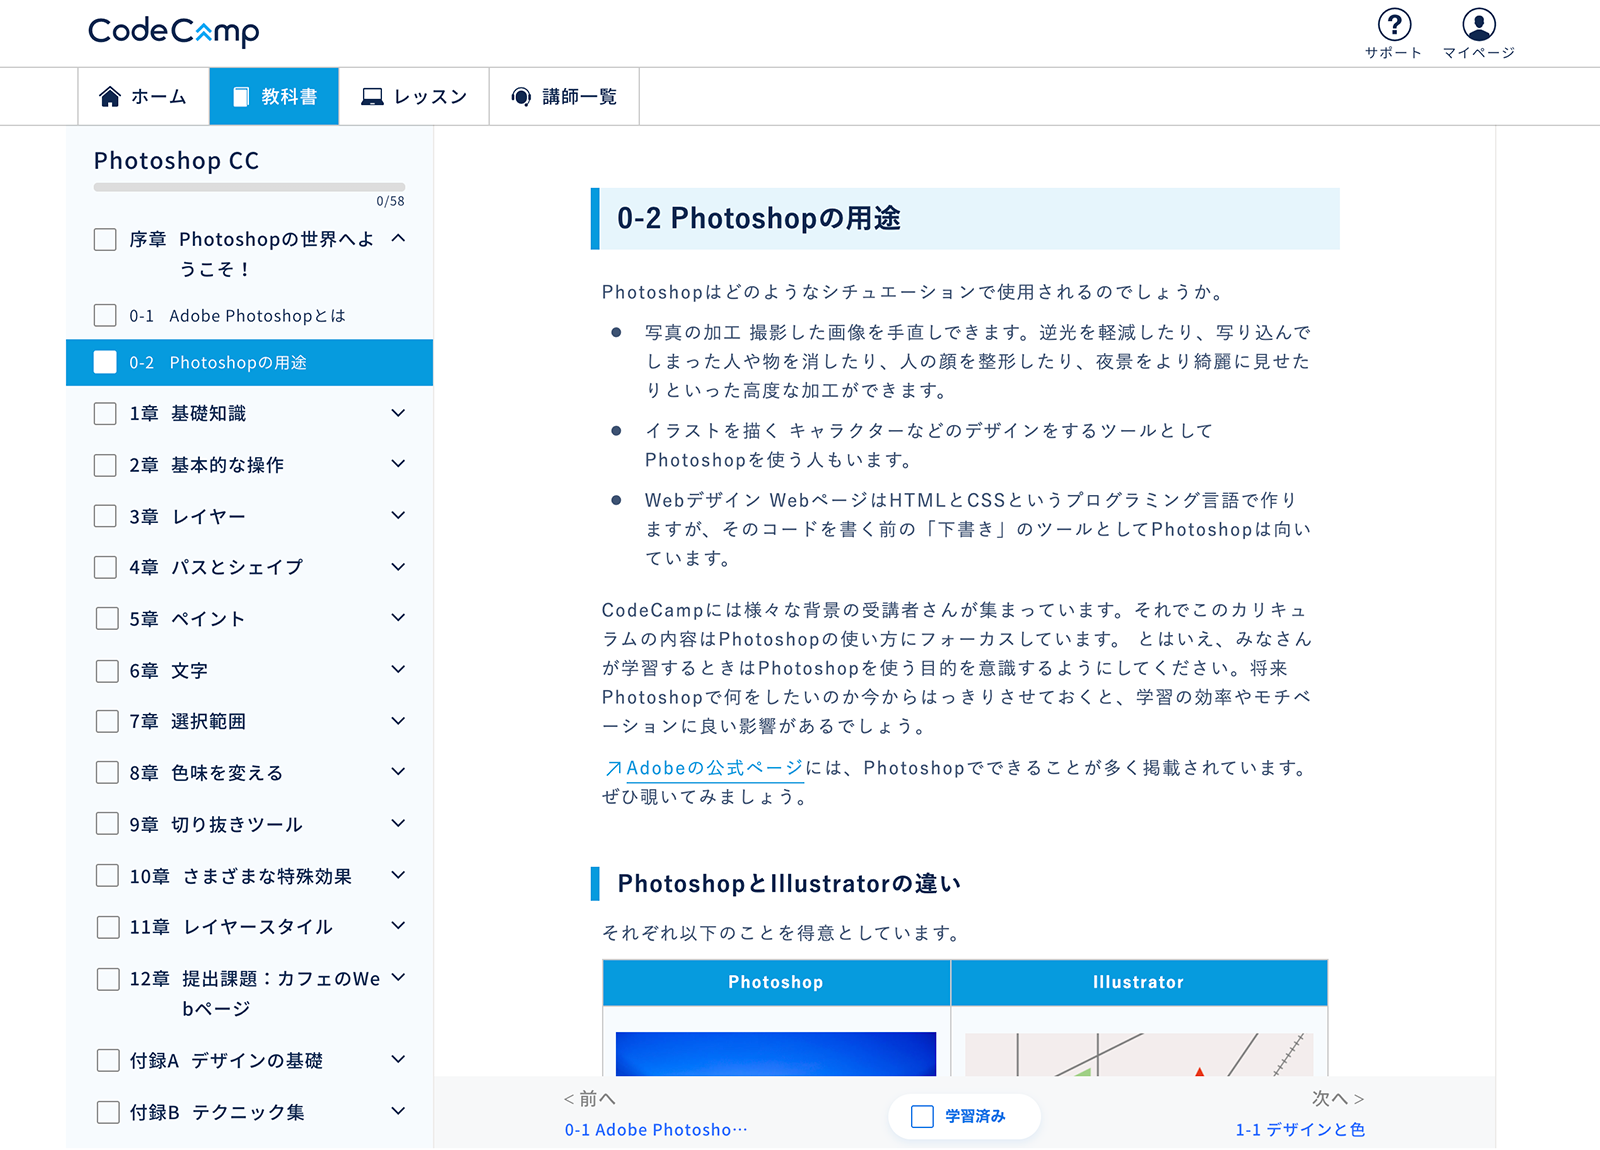The height and width of the screenshot is (1150, 1600).
Task: Expand the 11章 レイヤースタイル chevron
Action: [x=398, y=925]
